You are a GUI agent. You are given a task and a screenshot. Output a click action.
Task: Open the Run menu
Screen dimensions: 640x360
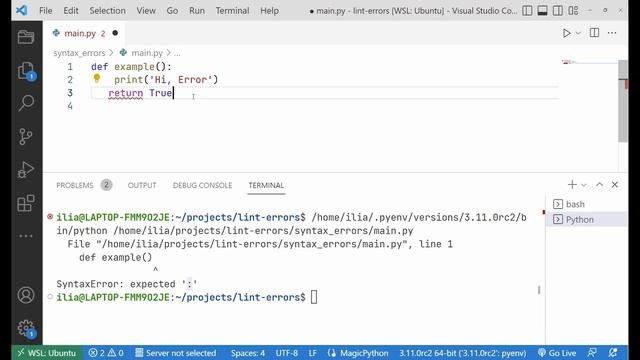(197, 11)
